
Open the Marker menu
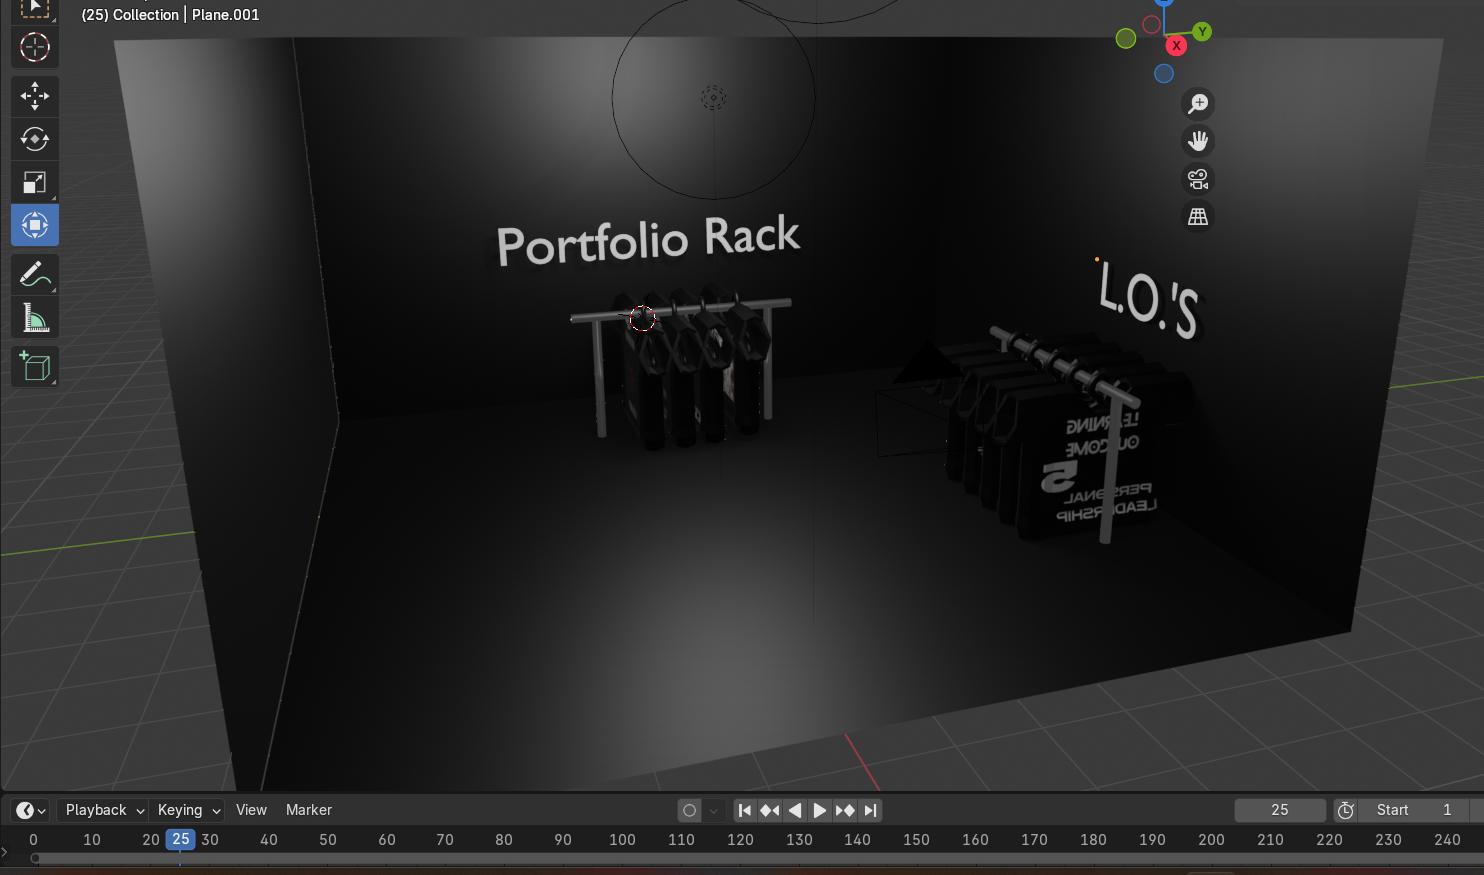point(308,810)
